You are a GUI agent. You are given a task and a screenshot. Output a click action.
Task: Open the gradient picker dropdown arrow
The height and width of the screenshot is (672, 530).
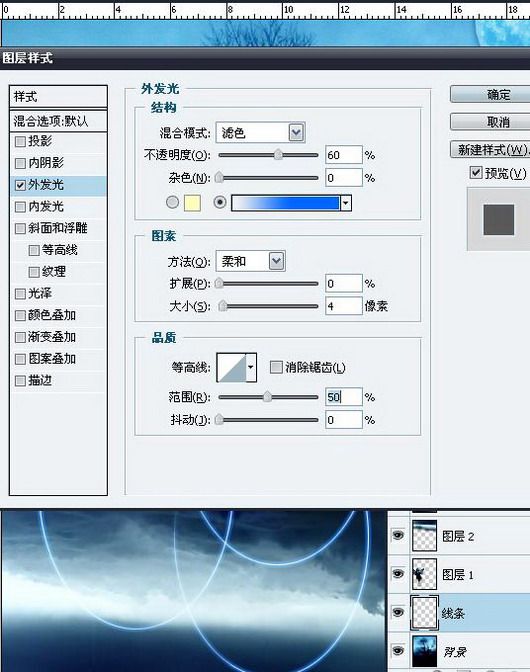point(345,203)
